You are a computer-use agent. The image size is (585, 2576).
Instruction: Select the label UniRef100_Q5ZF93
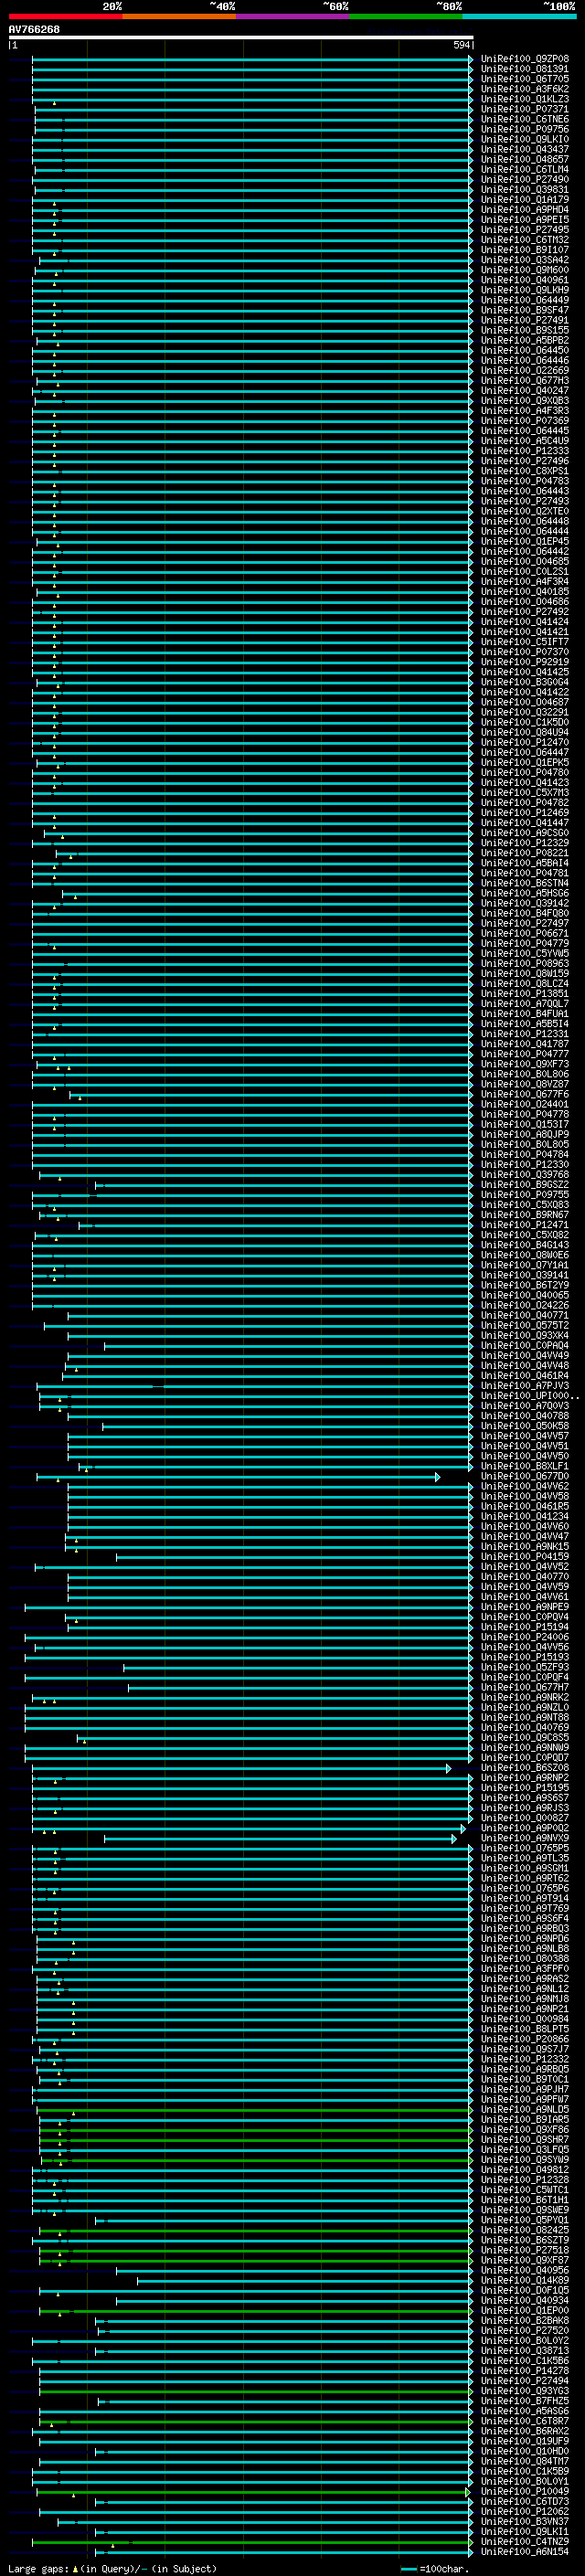[525, 1667]
